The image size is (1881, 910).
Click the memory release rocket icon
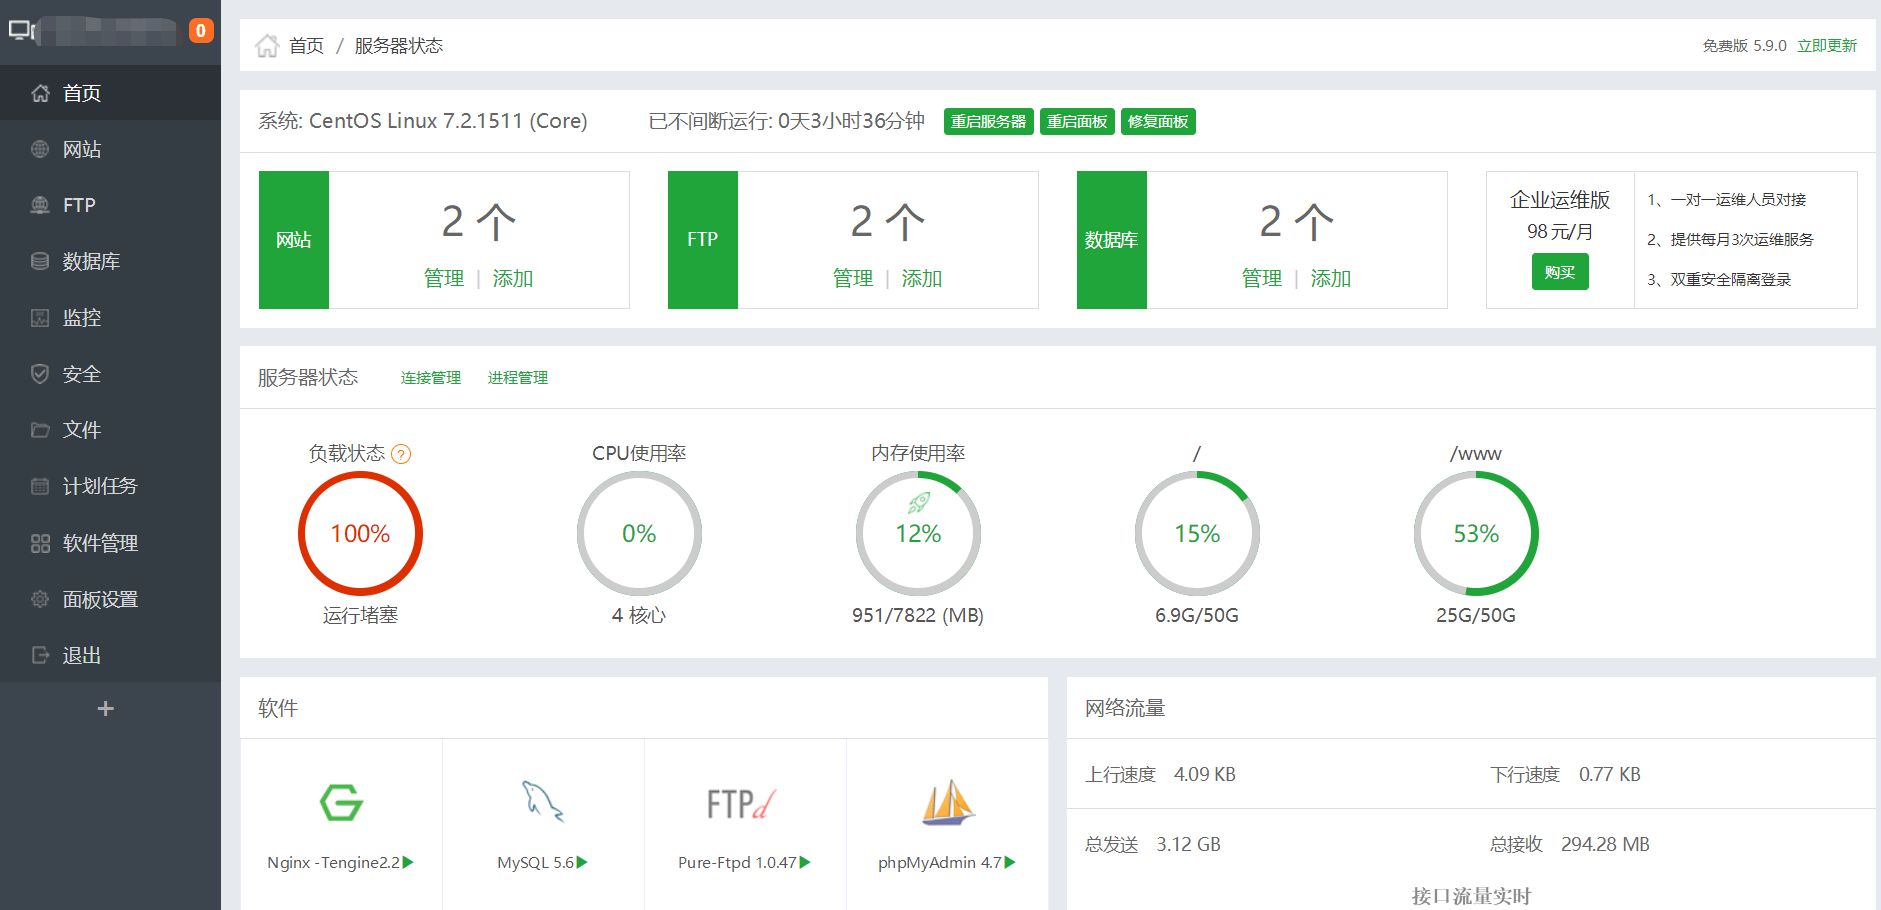click(x=918, y=503)
